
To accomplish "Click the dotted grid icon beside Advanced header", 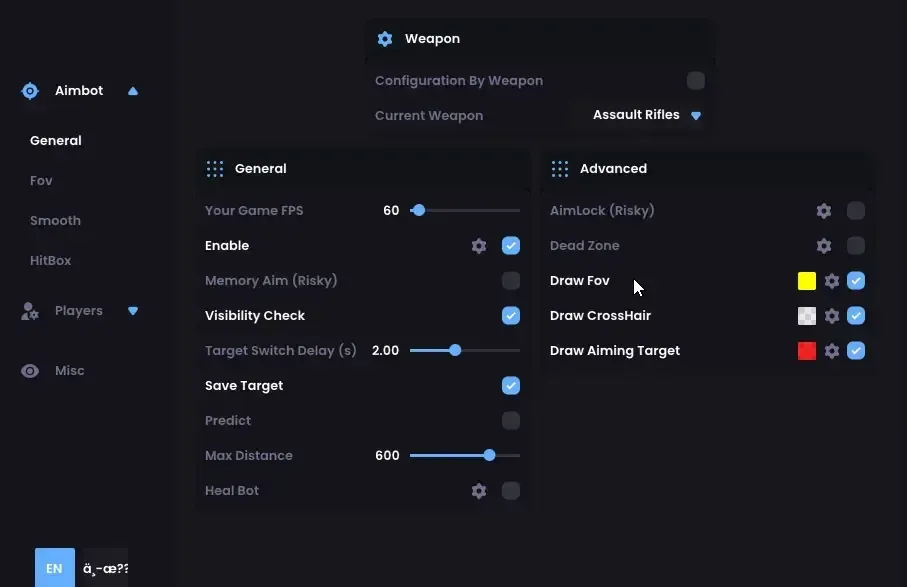I will pos(560,169).
